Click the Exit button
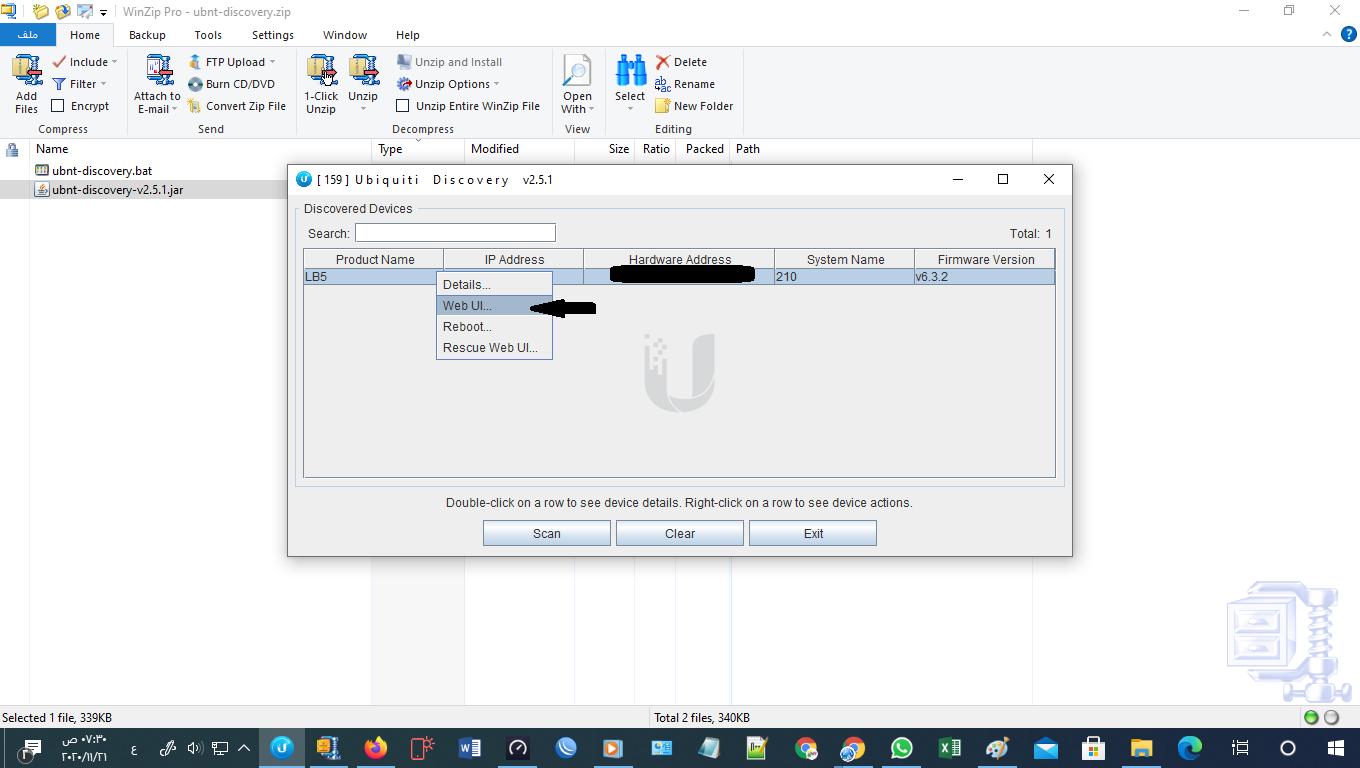This screenshot has width=1360, height=768. [813, 534]
